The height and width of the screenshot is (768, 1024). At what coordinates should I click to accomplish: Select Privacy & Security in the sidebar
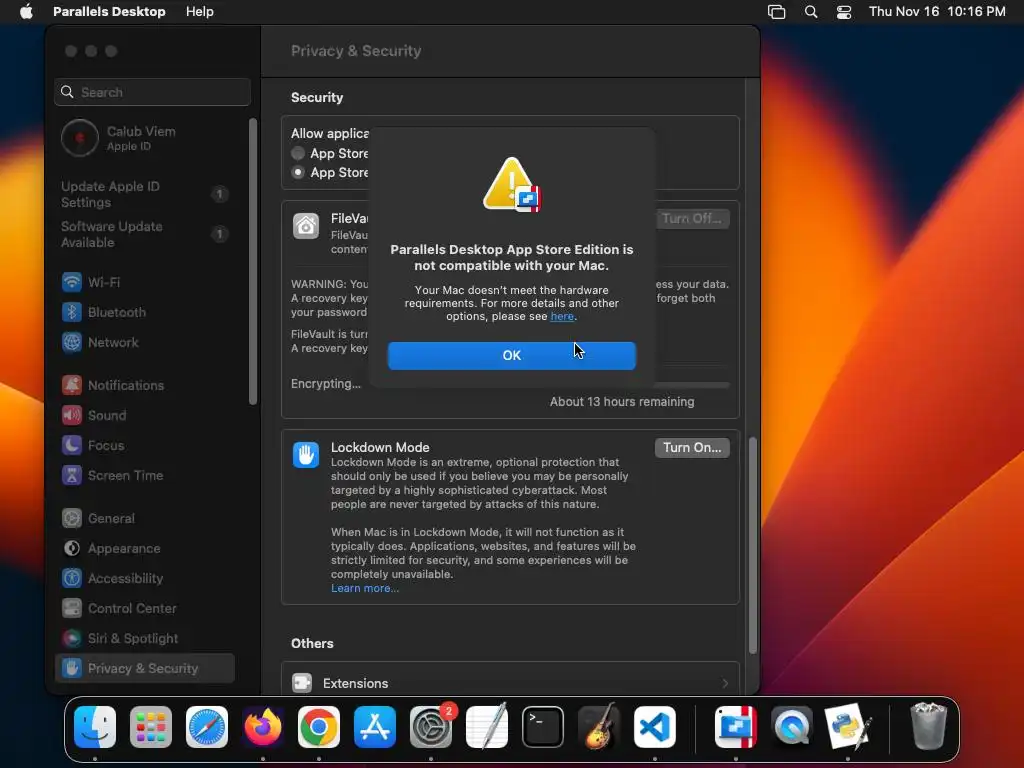click(145, 668)
